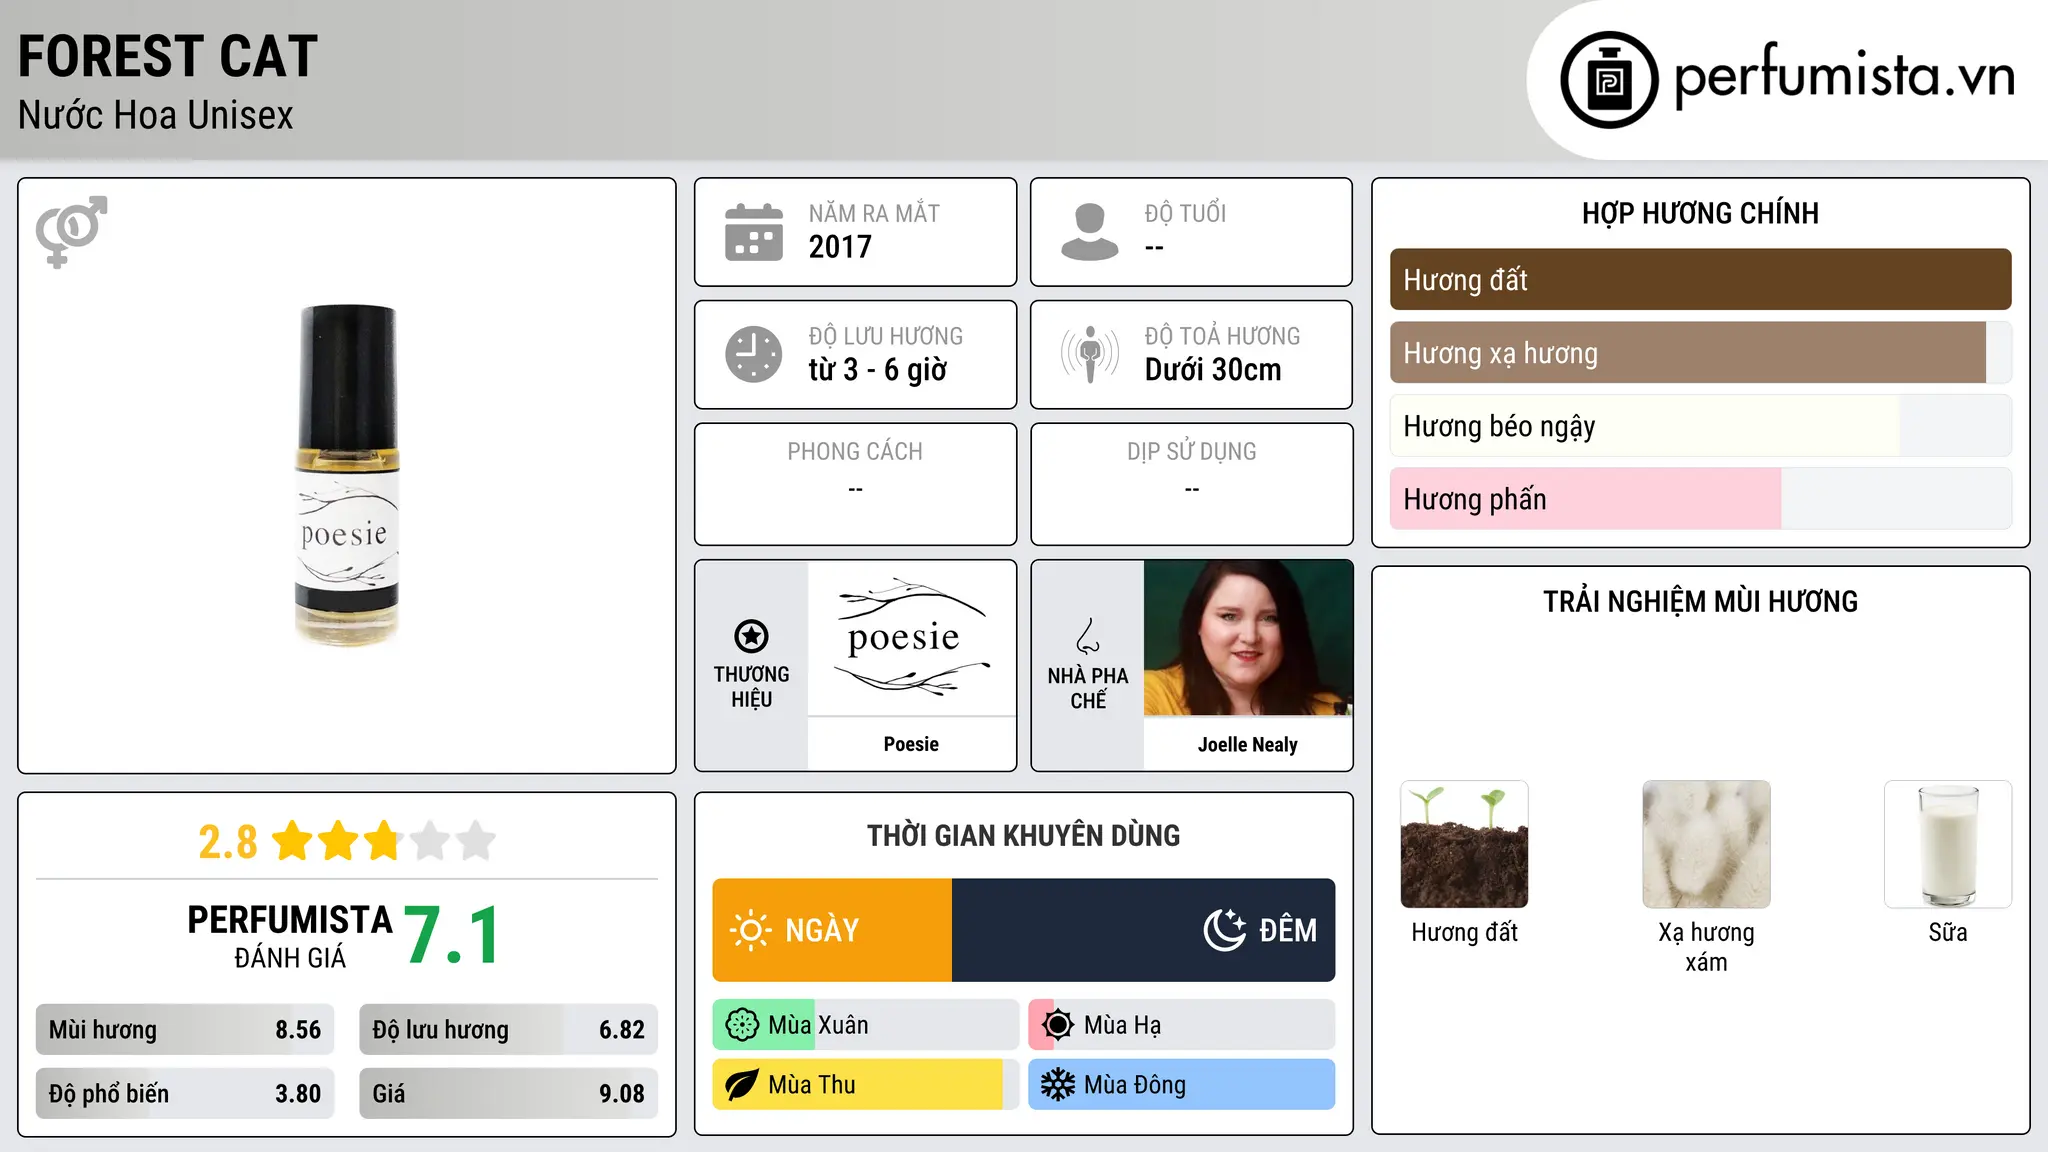Click the FOREST CAT title
The image size is (2048, 1152).
(x=167, y=56)
